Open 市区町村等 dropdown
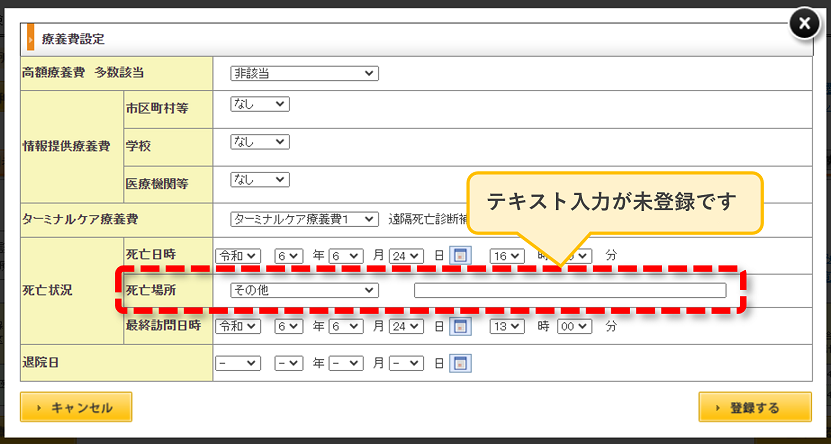Image resolution: width=831 pixels, height=444 pixels. [x=260, y=104]
